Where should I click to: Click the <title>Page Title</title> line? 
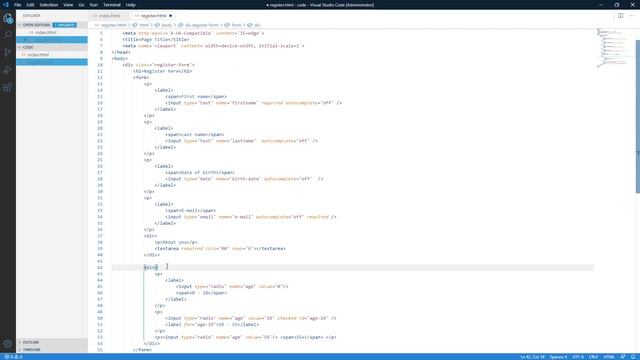click(156, 40)
